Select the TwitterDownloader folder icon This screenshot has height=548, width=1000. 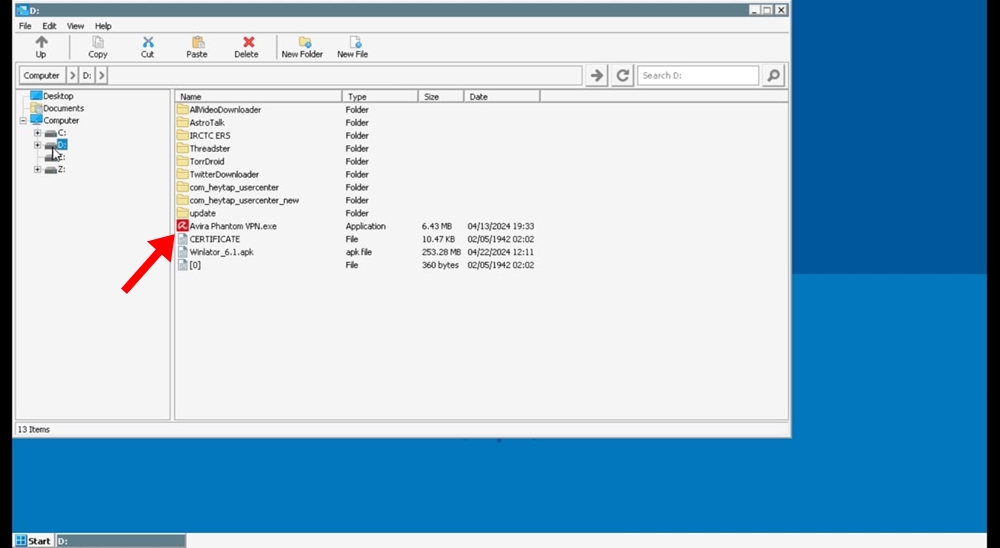click(x=182, y=174)
